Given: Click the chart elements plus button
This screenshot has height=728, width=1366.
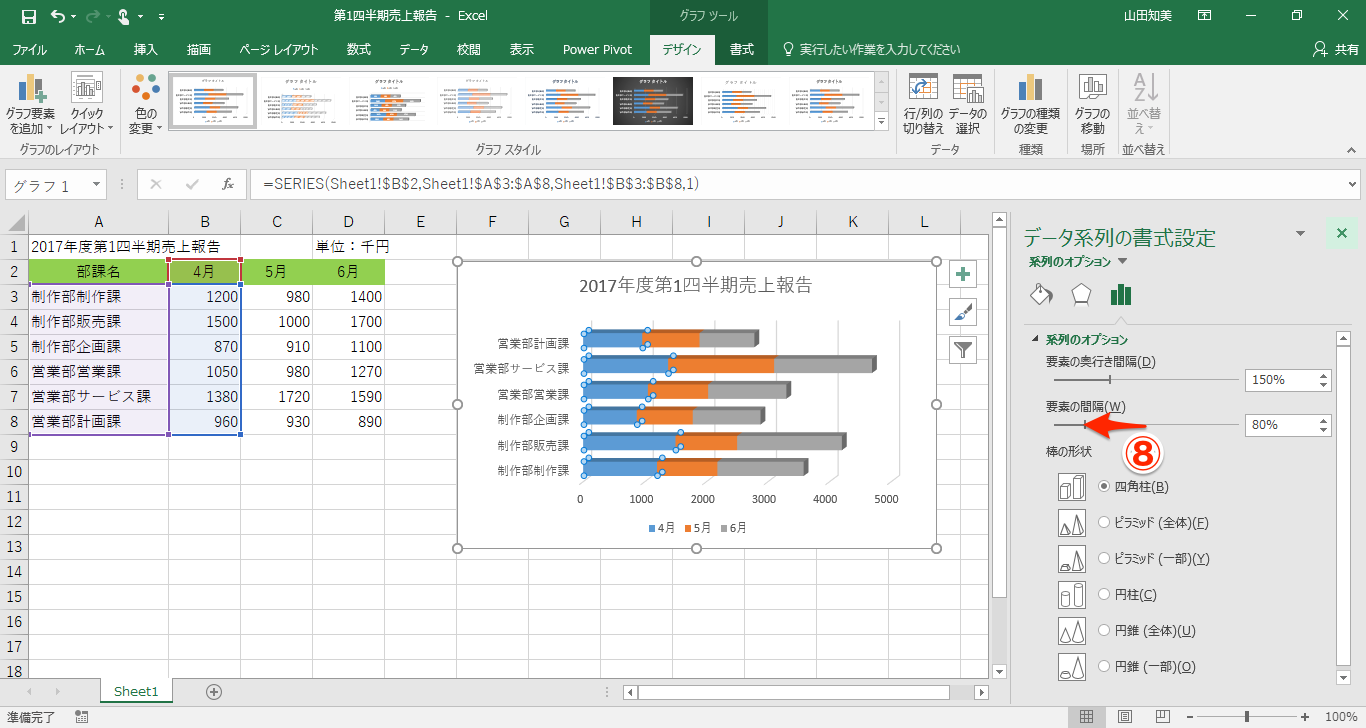Looking at the screenshot, I should point(962,274).
